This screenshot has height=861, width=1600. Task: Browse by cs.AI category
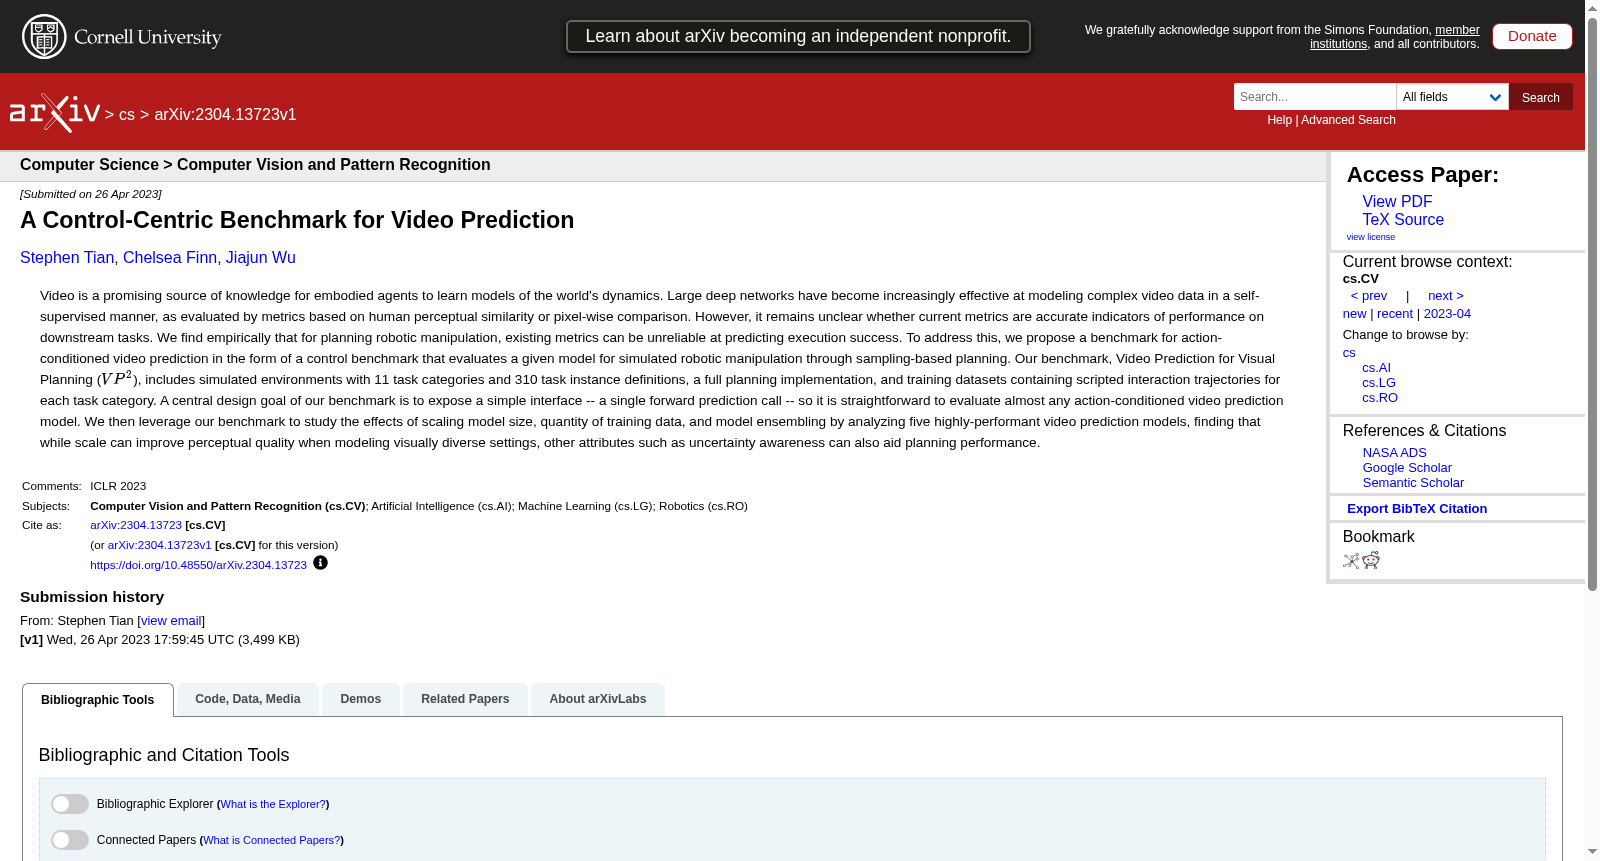(1376, 368)
